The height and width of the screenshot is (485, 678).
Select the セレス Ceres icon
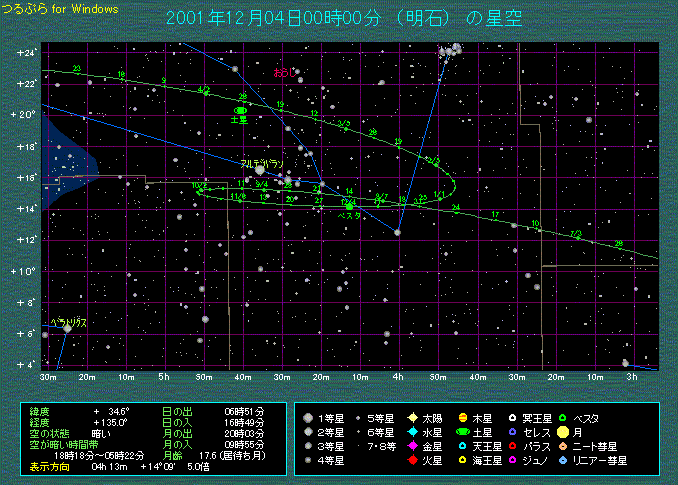[512, 431]
